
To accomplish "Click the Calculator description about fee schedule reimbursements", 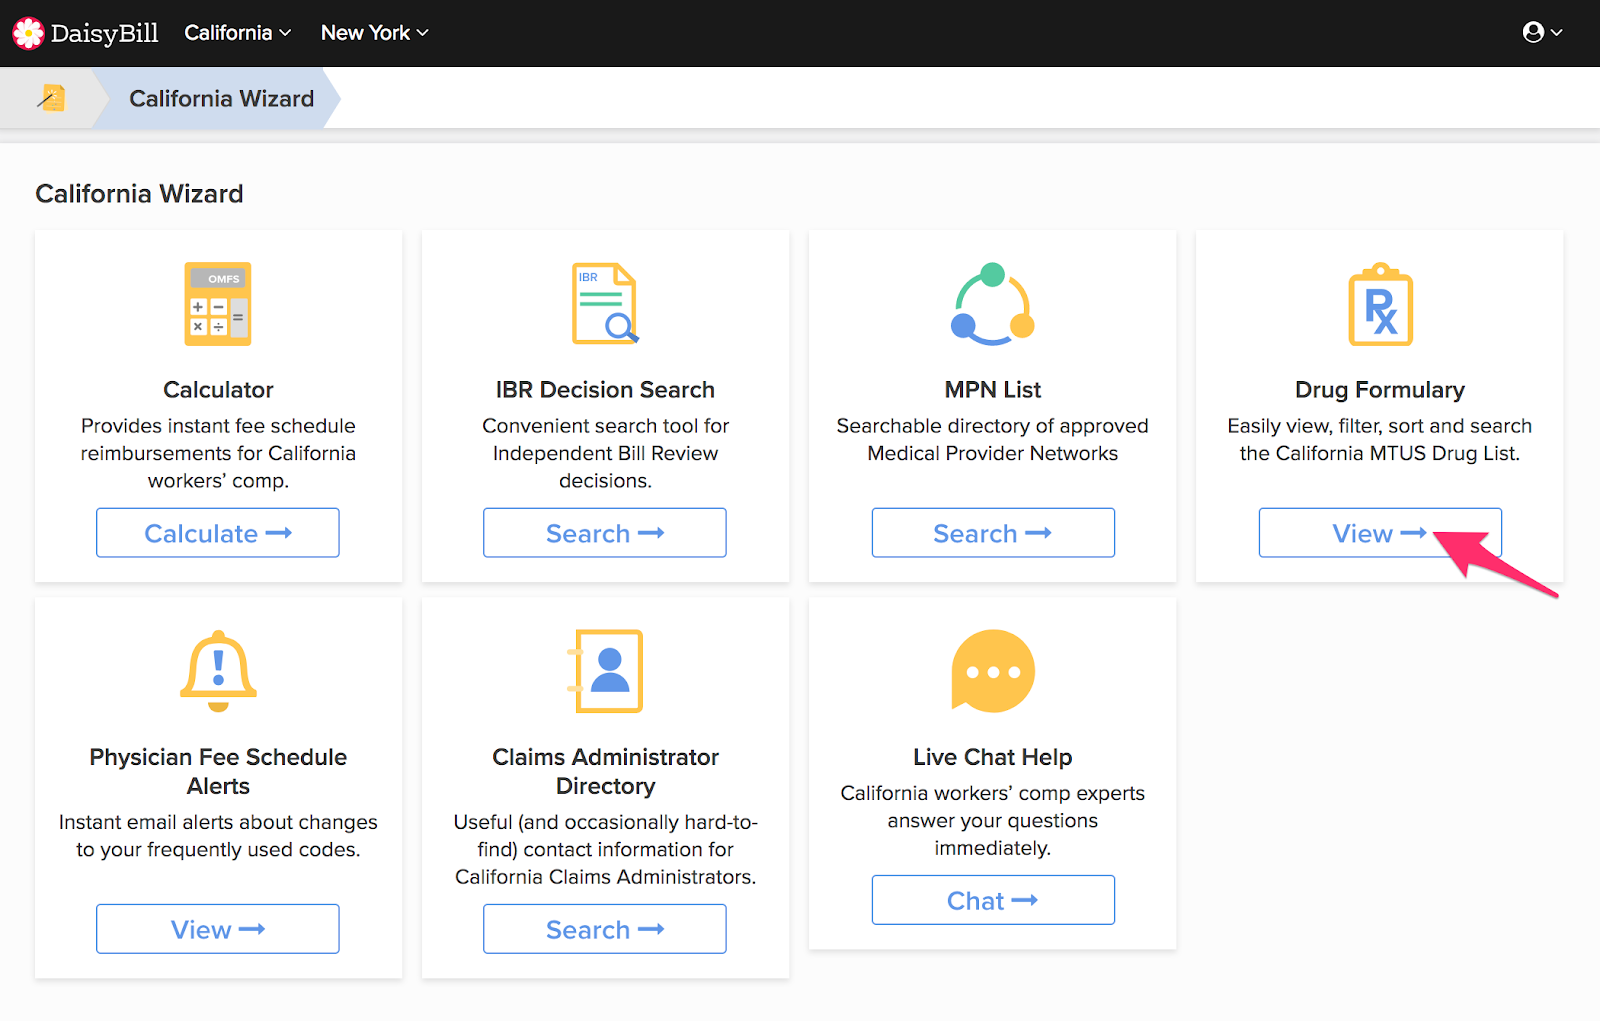I will (218, 453).
